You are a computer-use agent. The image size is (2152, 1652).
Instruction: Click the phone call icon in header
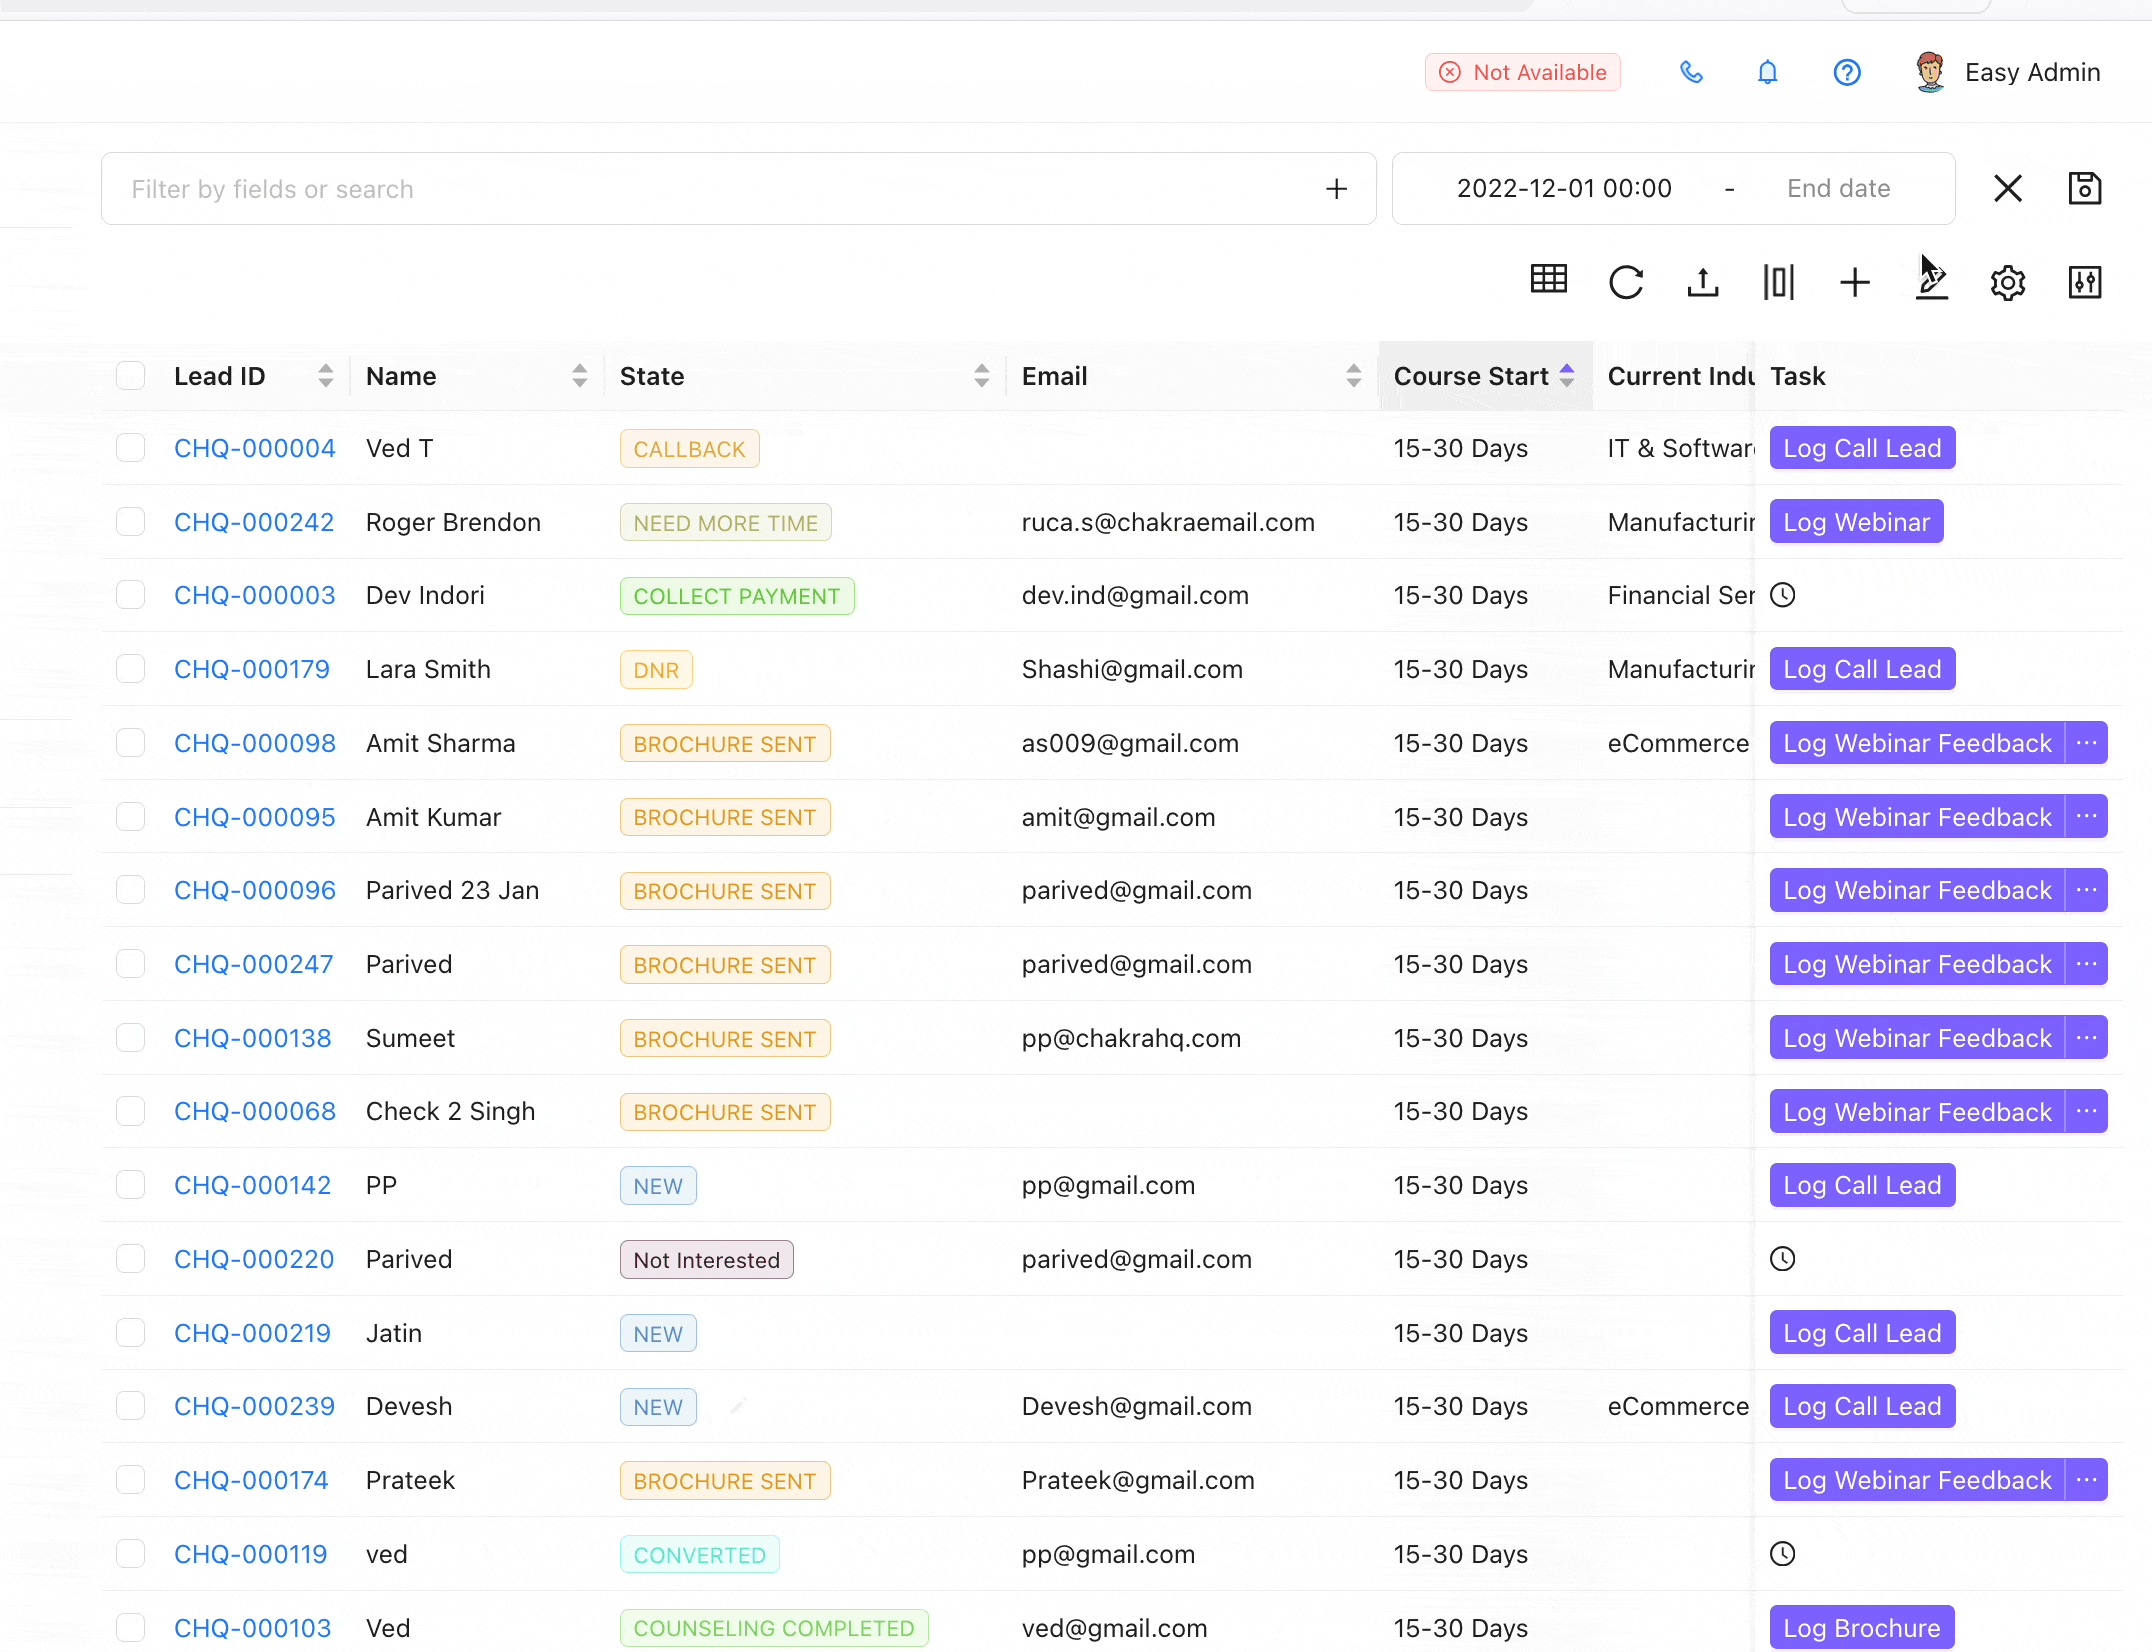(x=1691, y=72)
